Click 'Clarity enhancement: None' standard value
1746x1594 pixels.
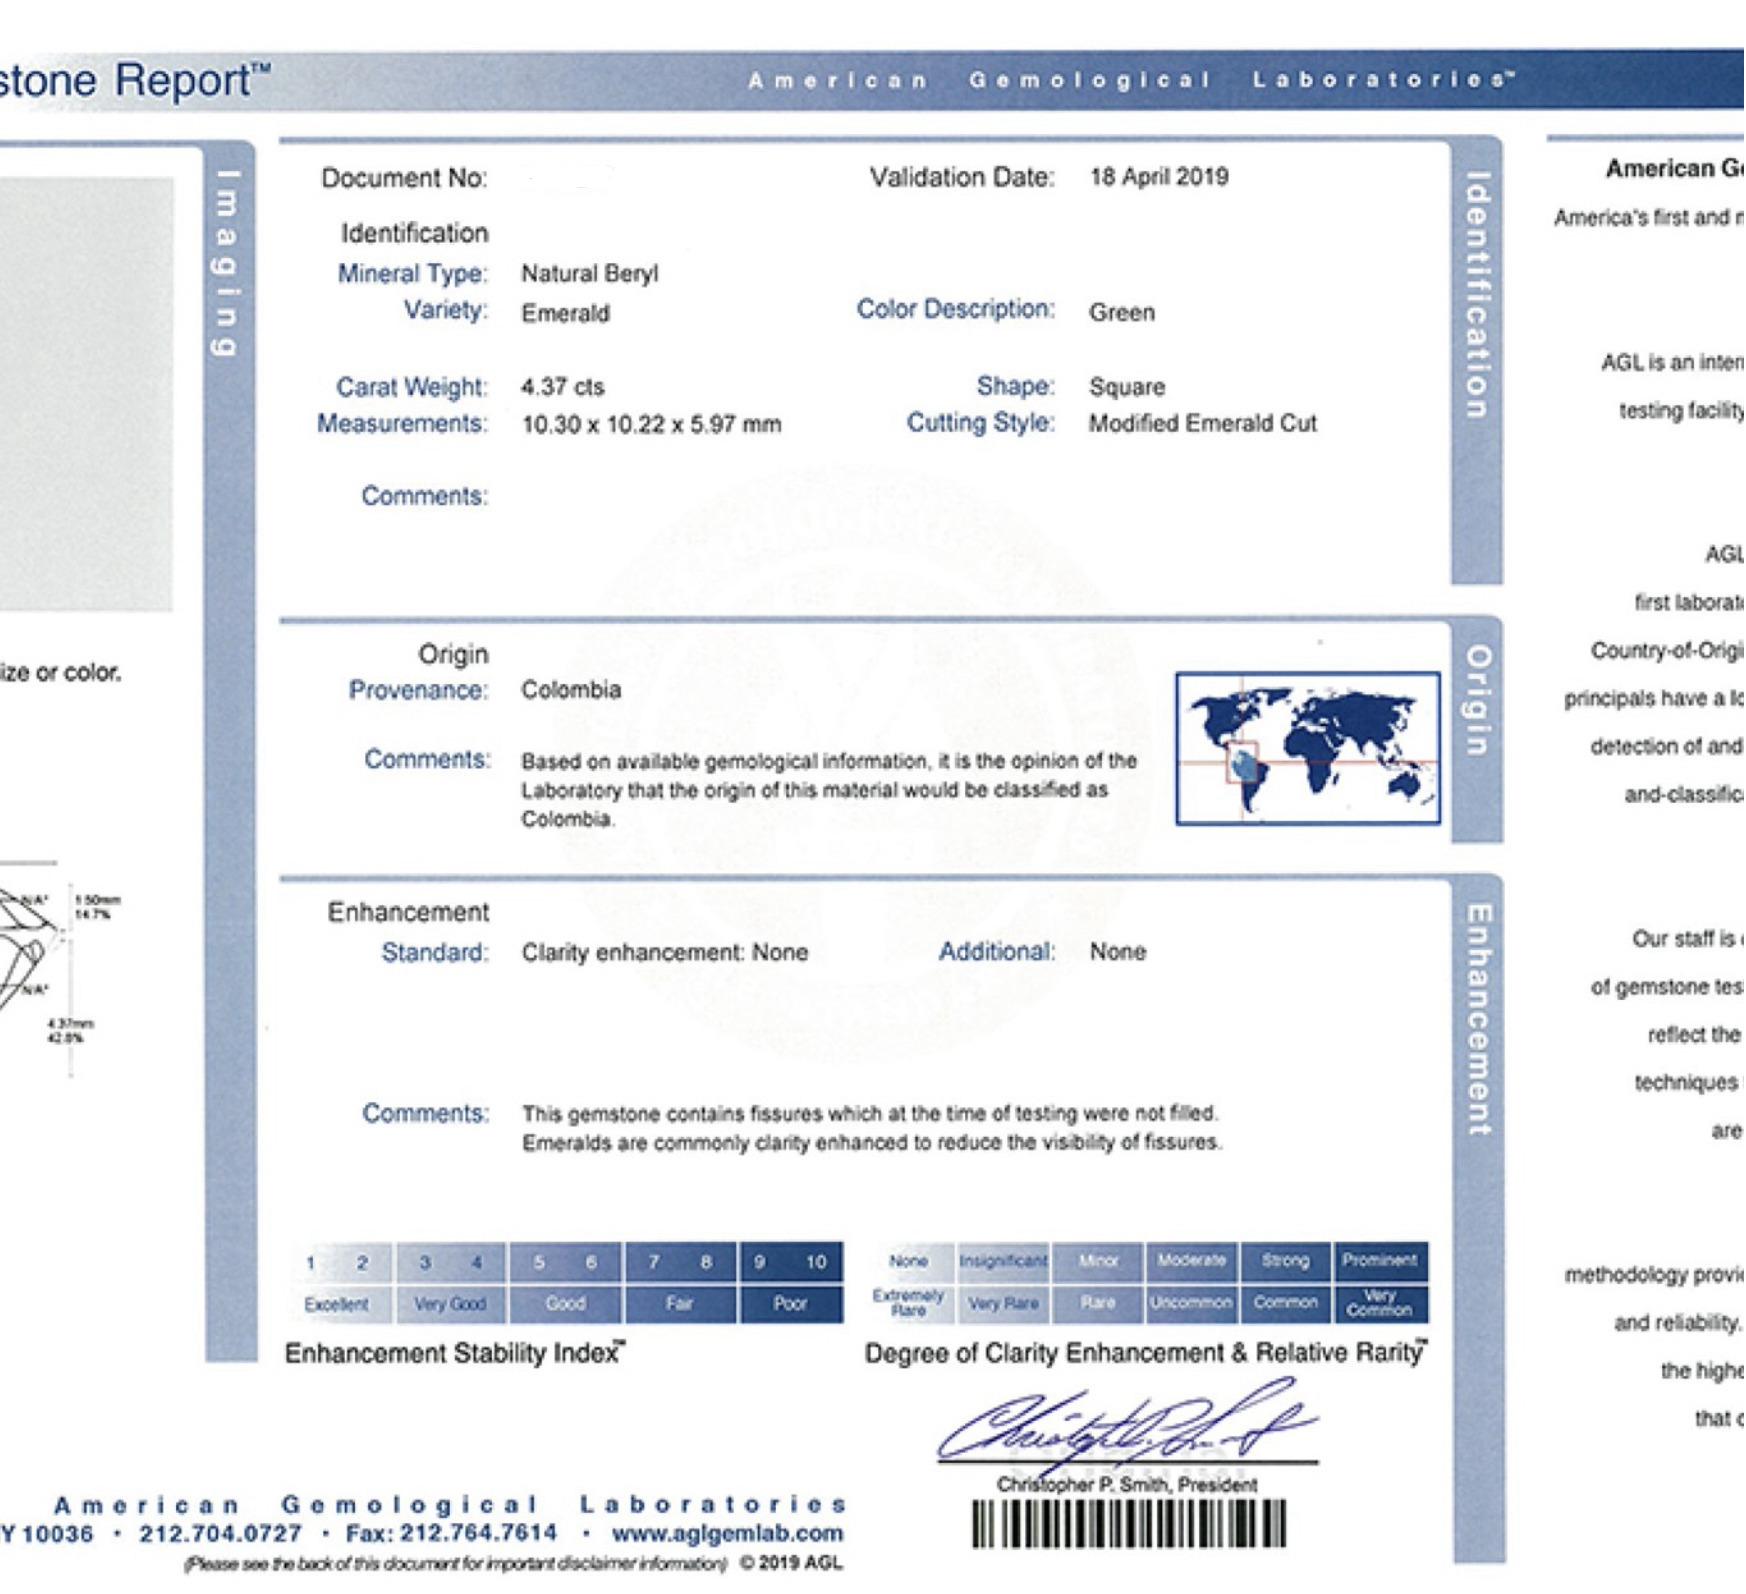pos(665,953)
